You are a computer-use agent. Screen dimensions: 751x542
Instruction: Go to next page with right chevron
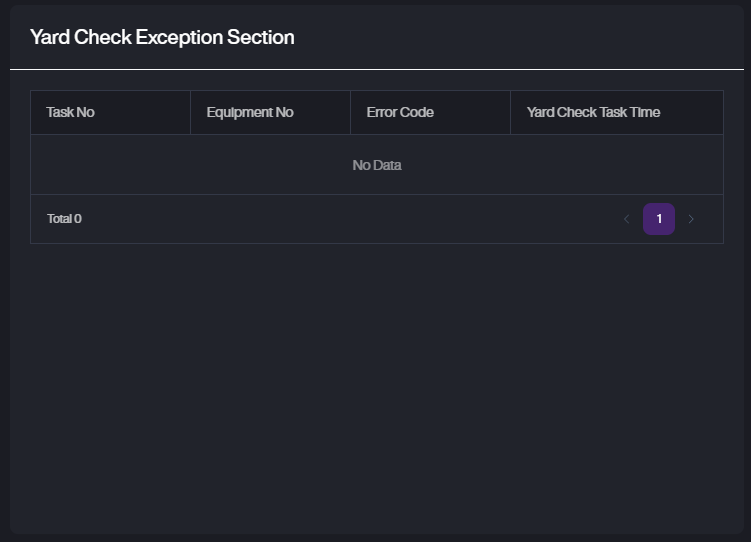click(x=691, y=219)
